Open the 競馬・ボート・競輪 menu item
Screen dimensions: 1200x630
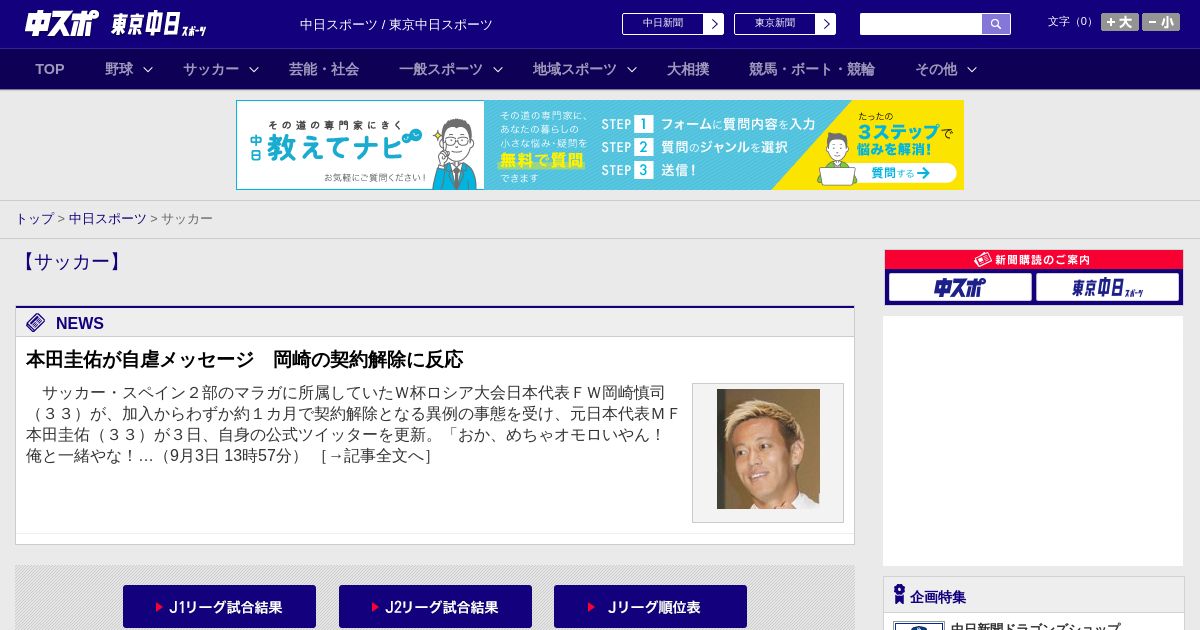click(x=812, y=69)
